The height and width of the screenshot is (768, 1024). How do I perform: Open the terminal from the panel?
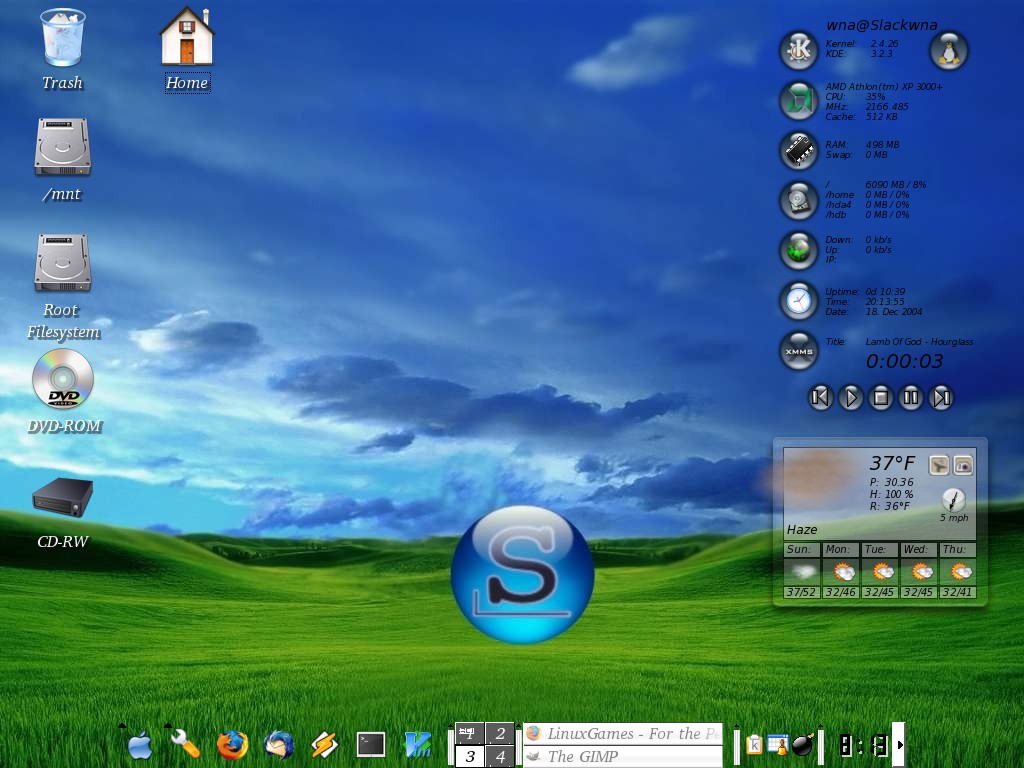(x=371, y=744)
